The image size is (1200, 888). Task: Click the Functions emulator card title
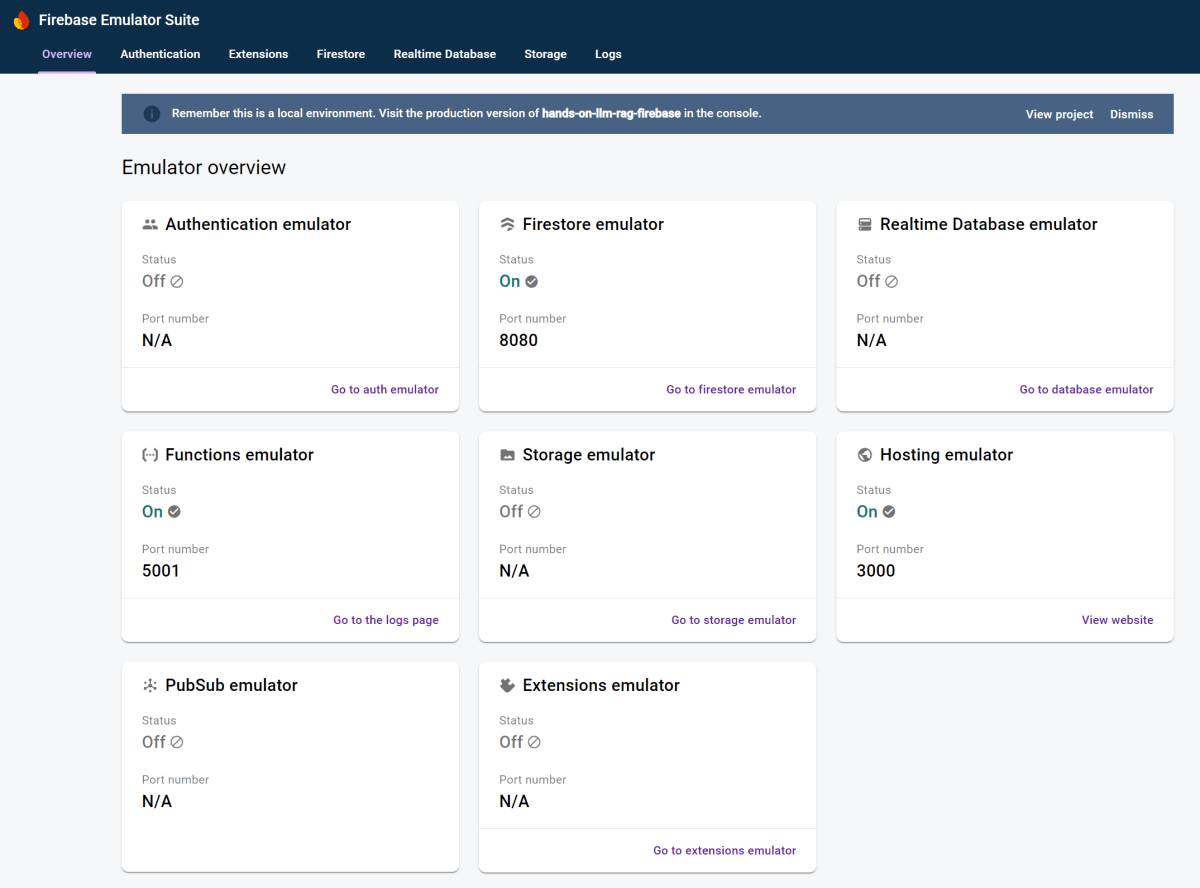(239, 455)
